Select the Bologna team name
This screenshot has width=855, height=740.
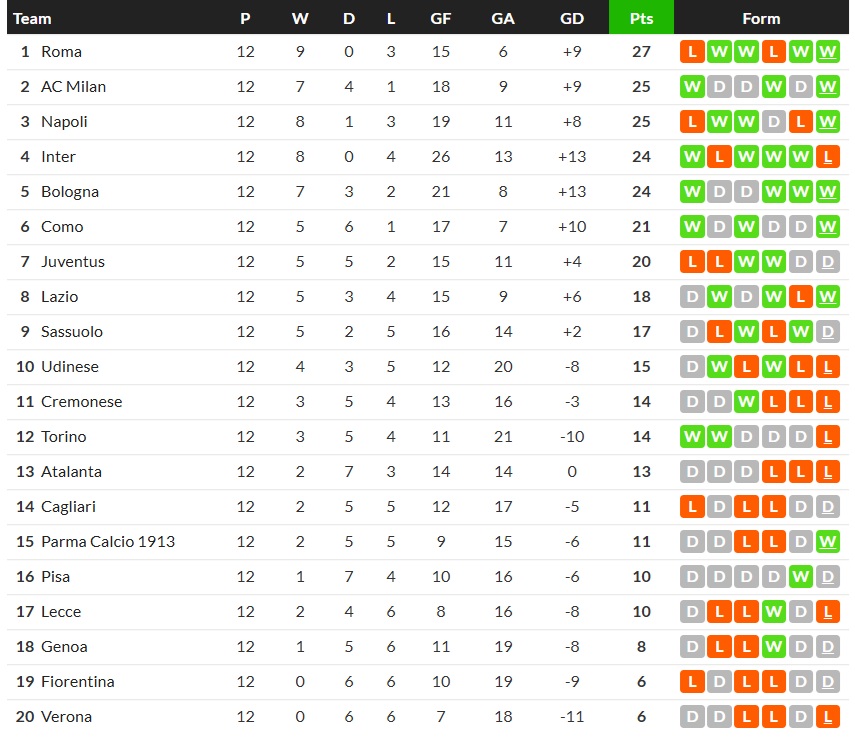pyautogui.click(x=69, y=192)
